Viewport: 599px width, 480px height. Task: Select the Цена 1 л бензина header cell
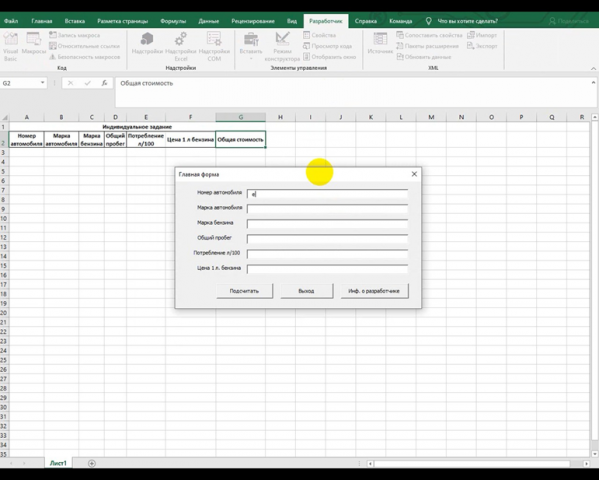(190, 139)
